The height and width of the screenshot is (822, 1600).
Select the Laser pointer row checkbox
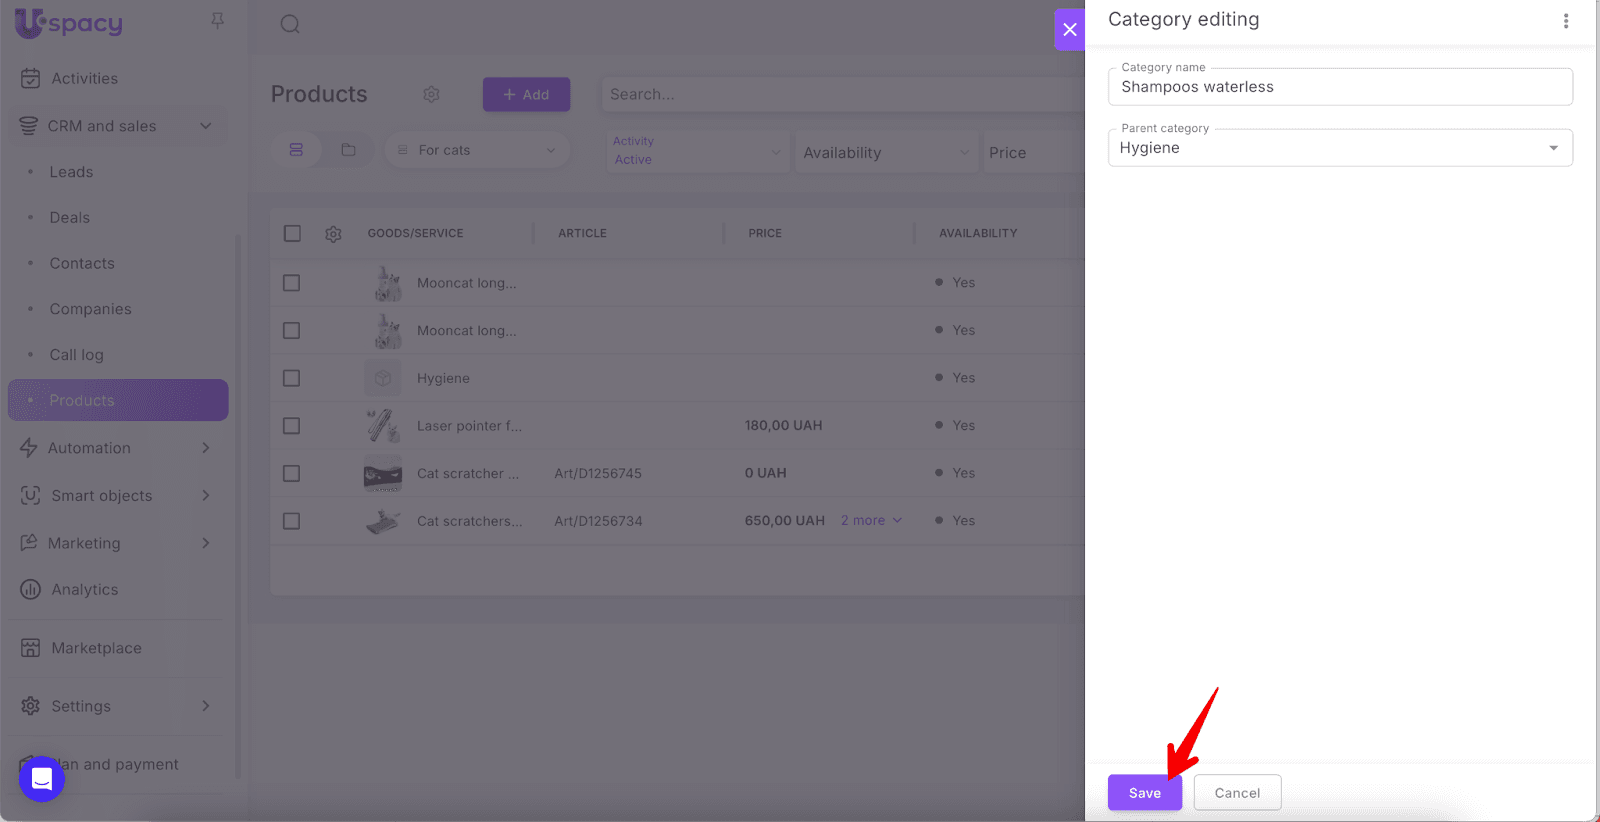click(x=292, y=426)
